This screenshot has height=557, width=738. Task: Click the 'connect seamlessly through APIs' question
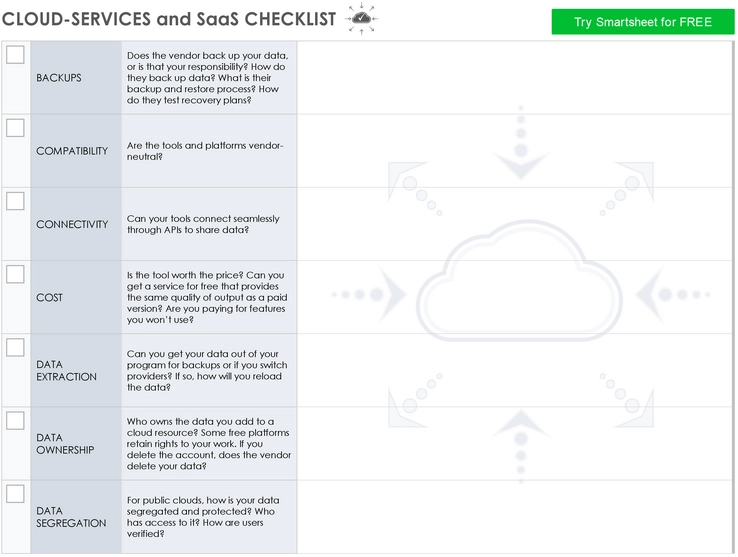pos(203,224)
